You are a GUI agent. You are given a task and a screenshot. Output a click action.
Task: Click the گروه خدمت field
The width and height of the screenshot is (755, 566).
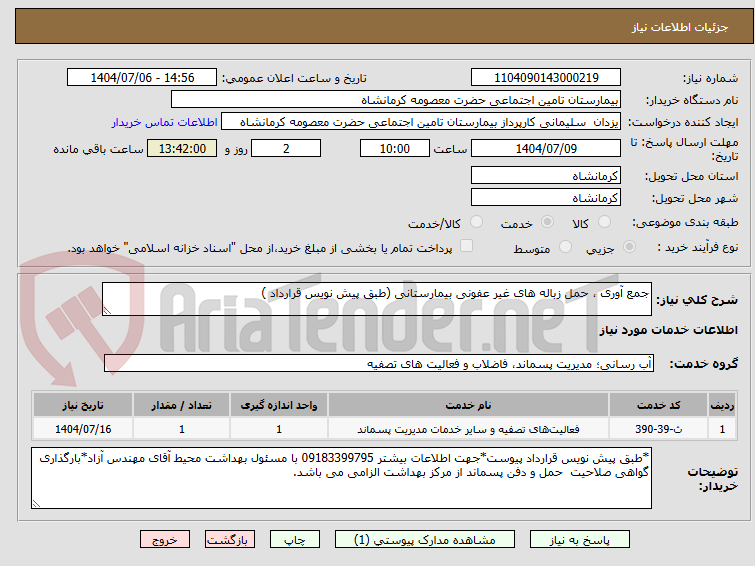click(379, 364)
